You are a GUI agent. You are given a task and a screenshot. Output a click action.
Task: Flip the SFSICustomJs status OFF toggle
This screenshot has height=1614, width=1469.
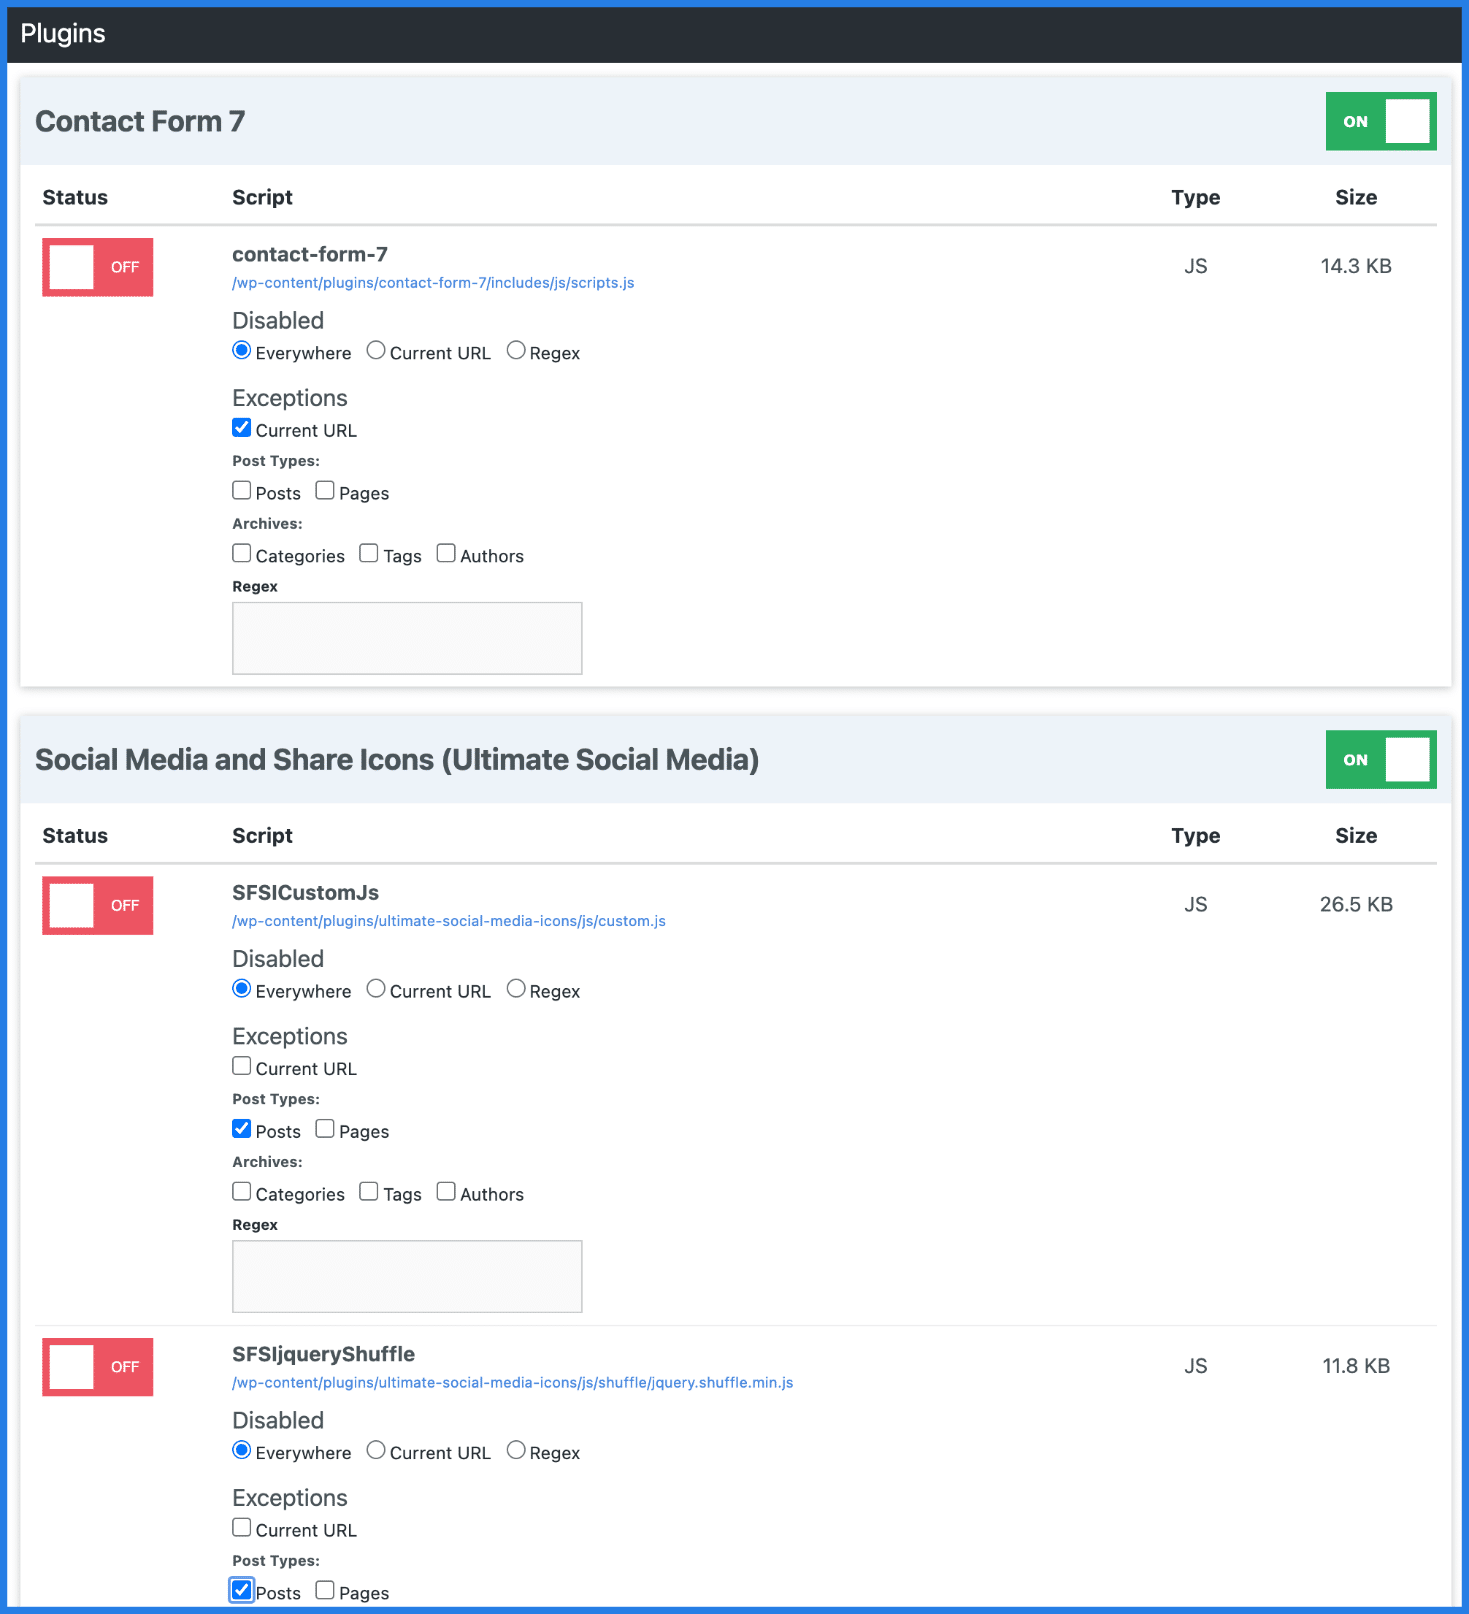[x=97, y=906]
